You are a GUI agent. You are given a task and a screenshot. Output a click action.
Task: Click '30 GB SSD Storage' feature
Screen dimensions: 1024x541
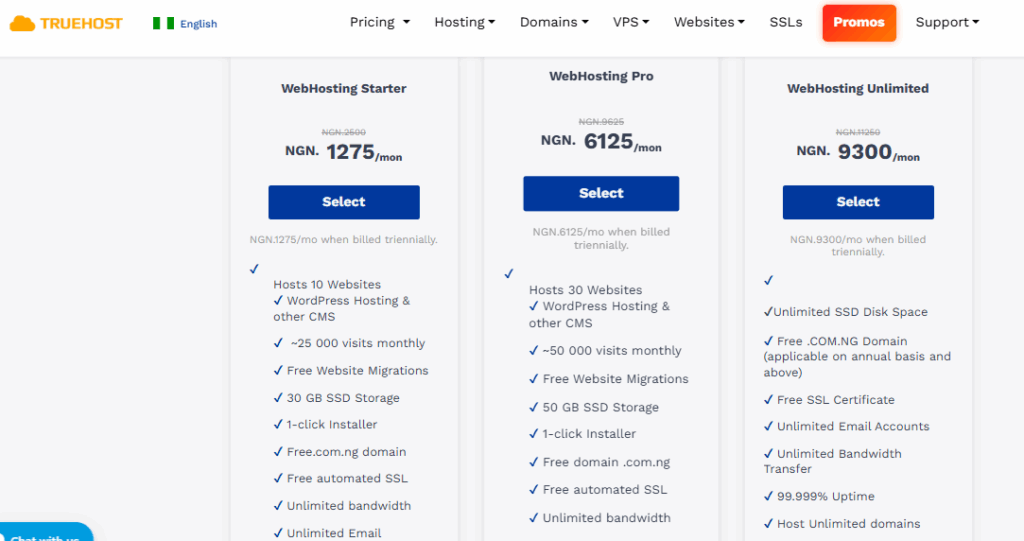pos(344,398)
